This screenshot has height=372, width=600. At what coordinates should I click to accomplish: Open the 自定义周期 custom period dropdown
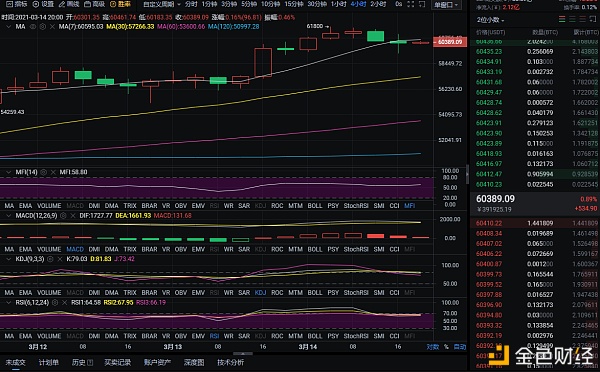click(161, 4)
